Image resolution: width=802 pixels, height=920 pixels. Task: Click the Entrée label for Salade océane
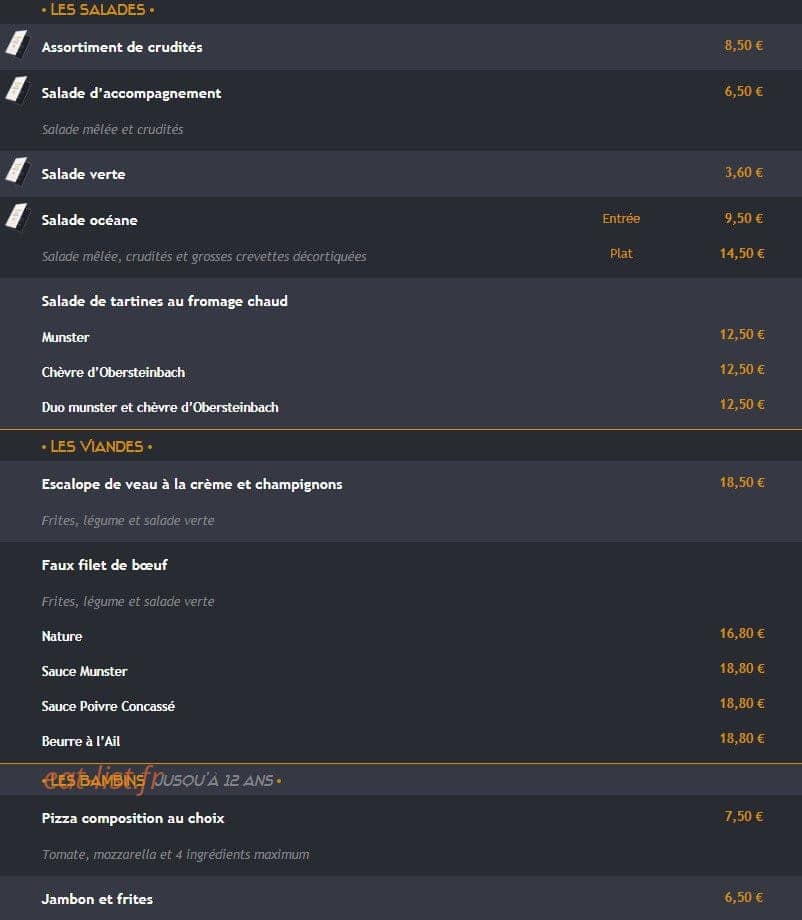[621, 218]
